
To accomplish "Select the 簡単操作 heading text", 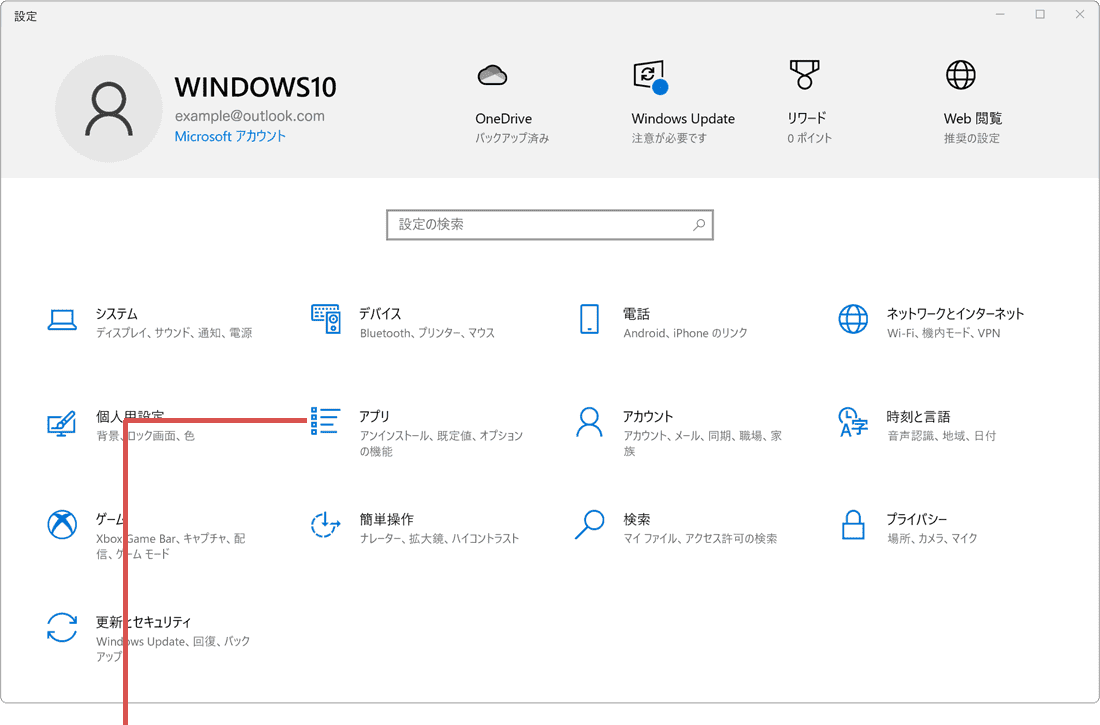I will tap(387, 519).
